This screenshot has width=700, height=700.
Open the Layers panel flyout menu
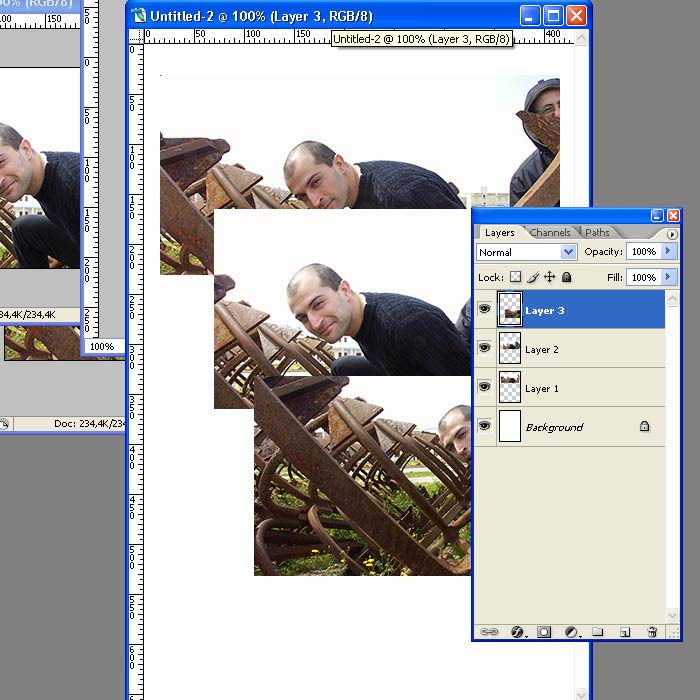[x=672, y=234]
